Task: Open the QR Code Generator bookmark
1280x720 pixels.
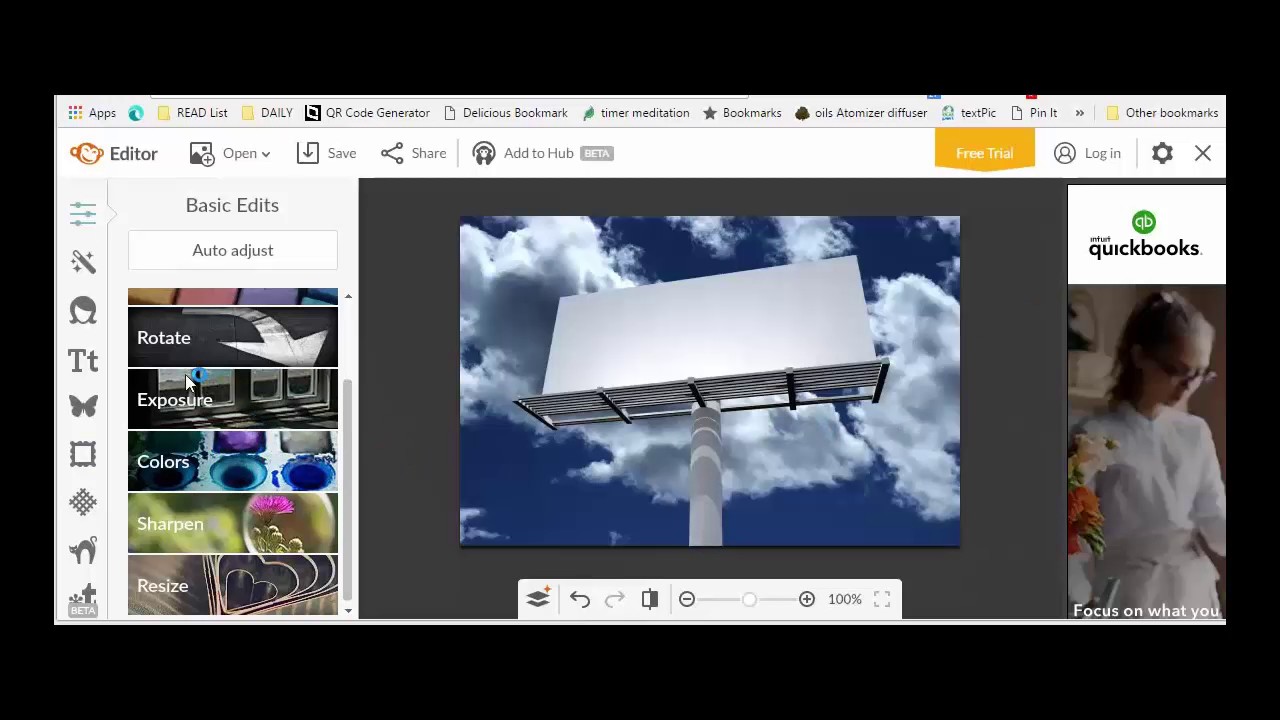Action: [367, 113]
